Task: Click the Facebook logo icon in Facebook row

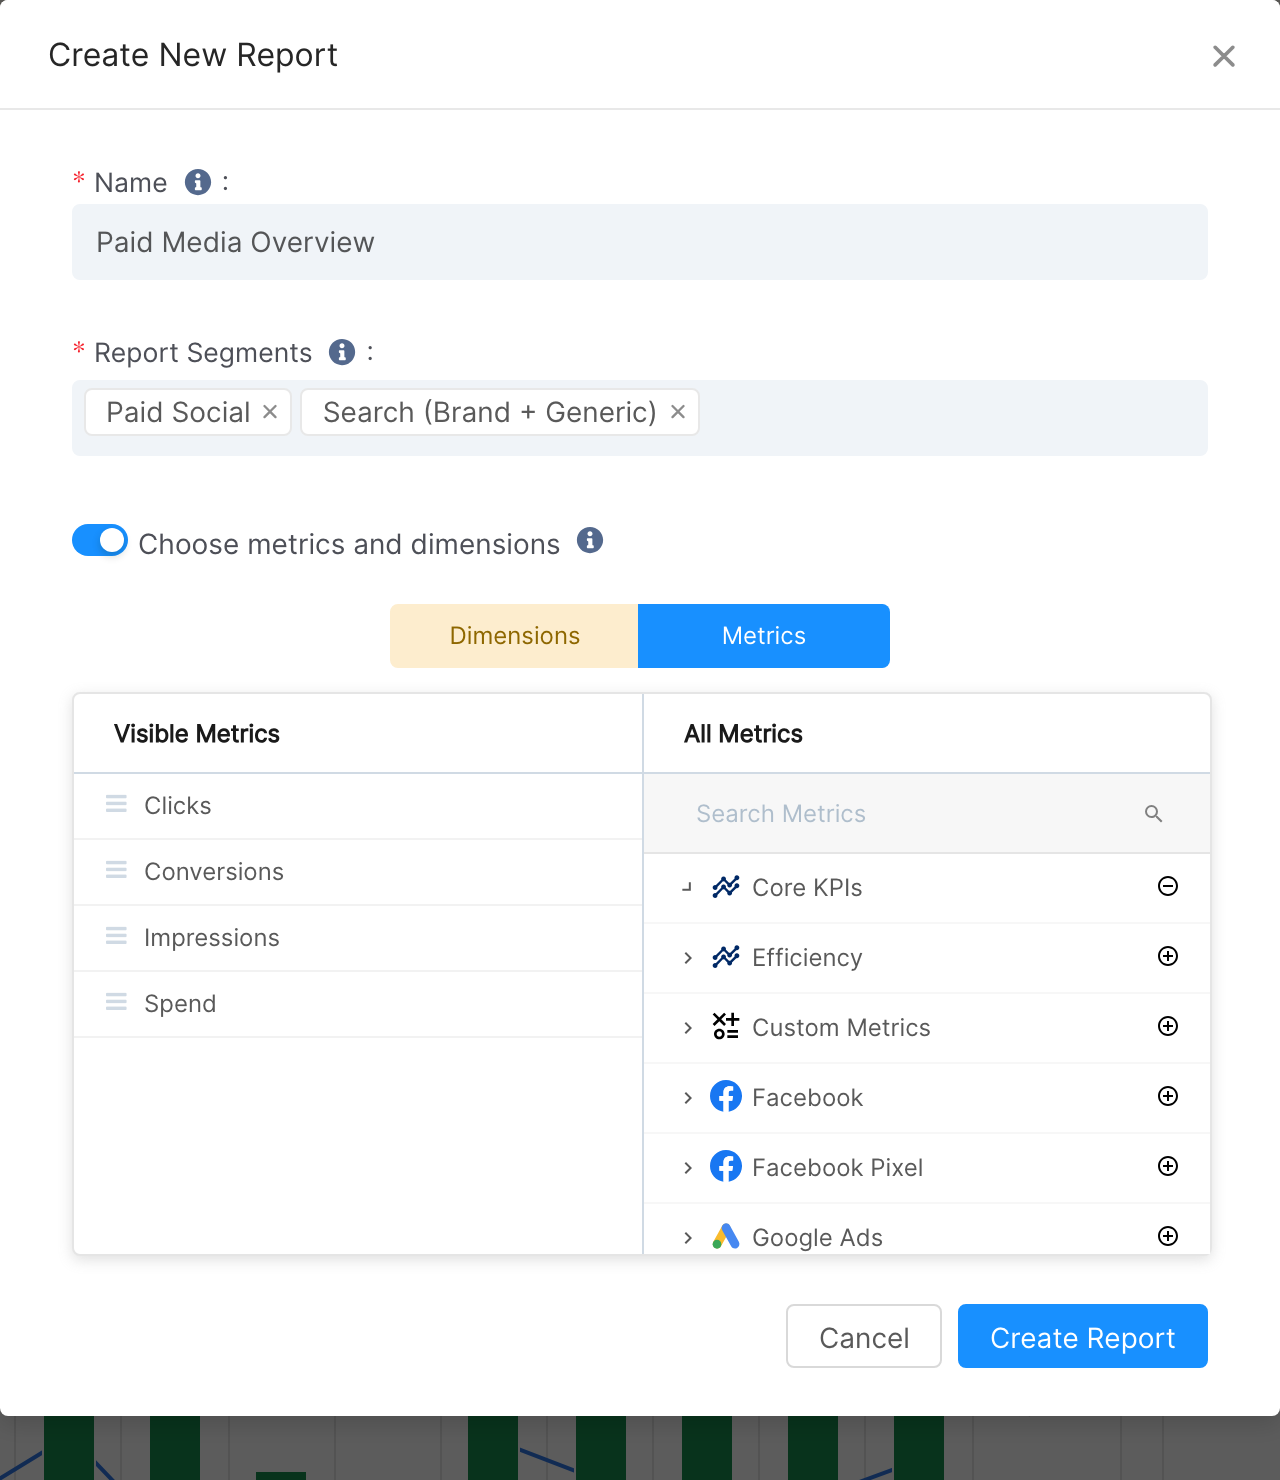Action: (x=726, y=1096)
